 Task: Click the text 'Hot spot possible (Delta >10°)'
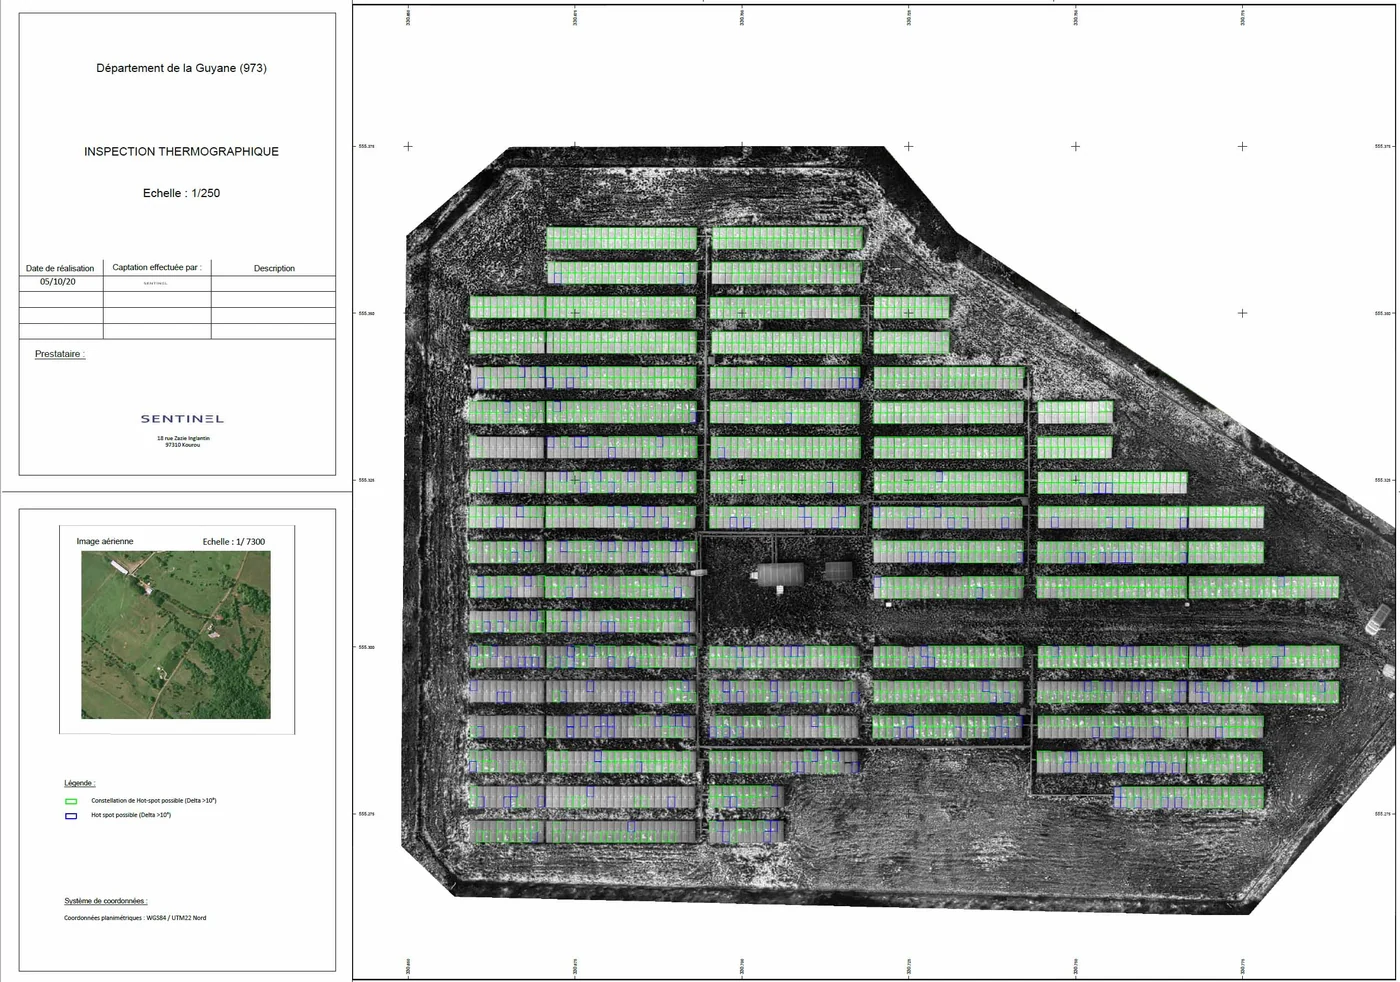(x=131, y=815)
